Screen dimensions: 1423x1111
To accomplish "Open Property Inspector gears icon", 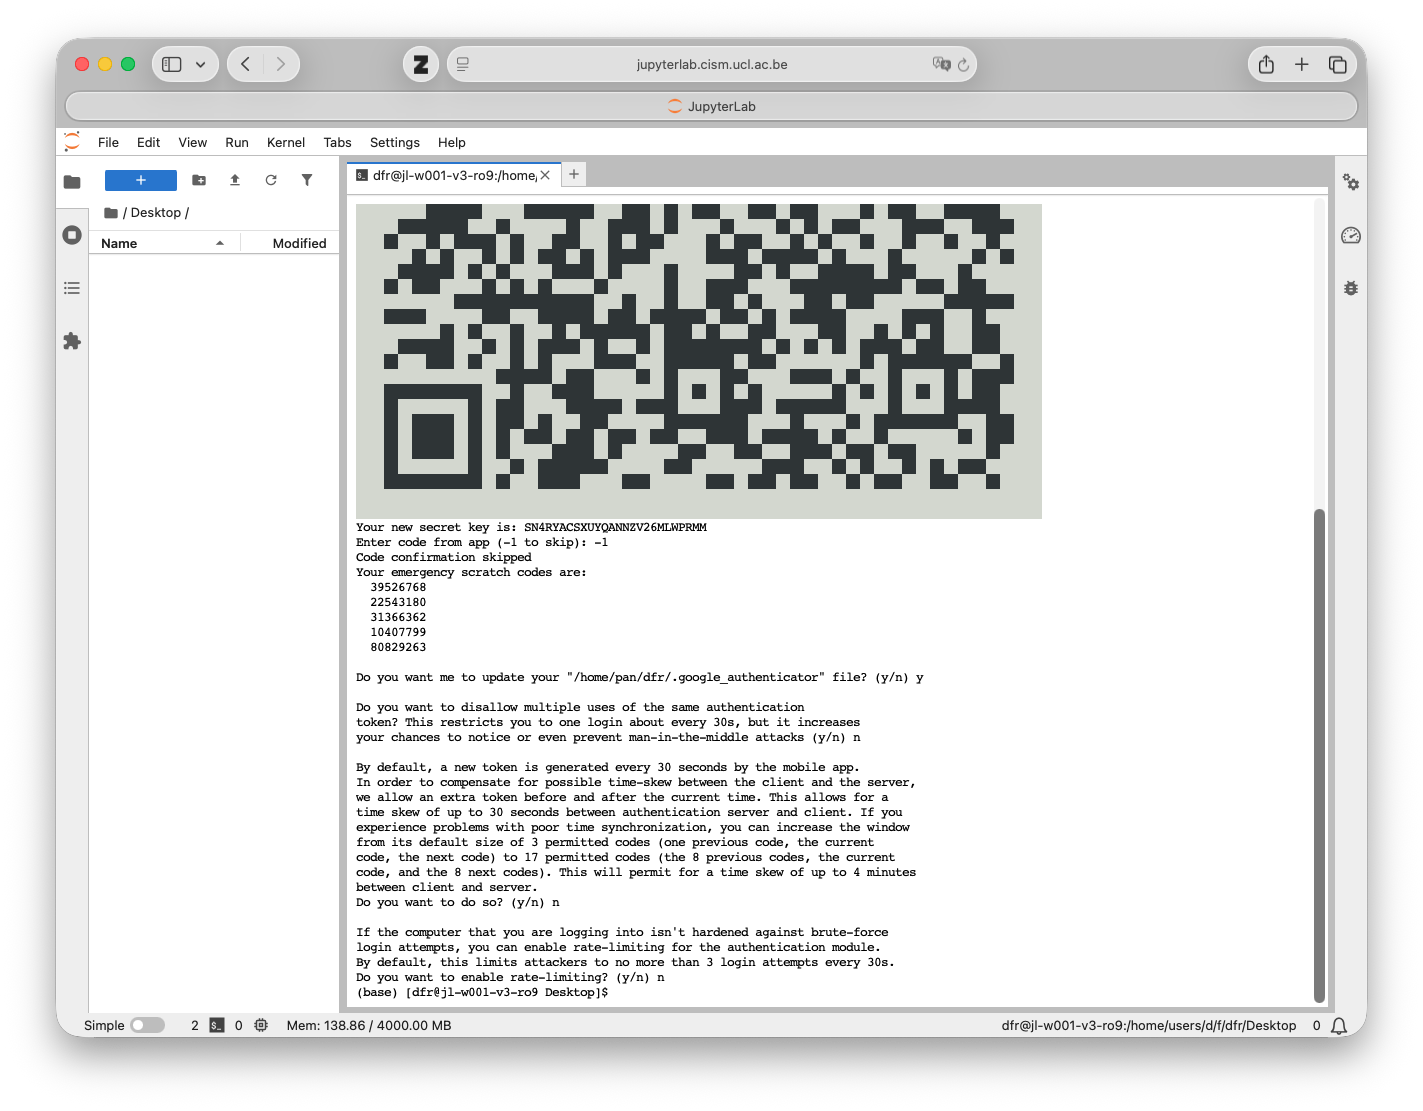I will point(1351,182).
